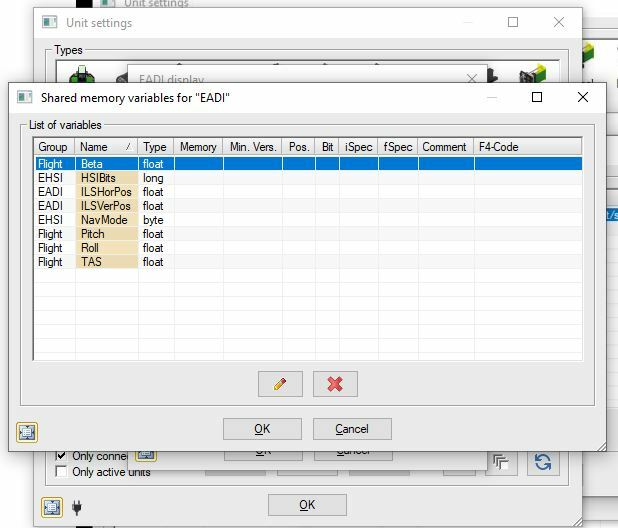This screenshot has width=618, height=528.
Task: Click the shared memory dialog title bar icon
Action: 24,97
